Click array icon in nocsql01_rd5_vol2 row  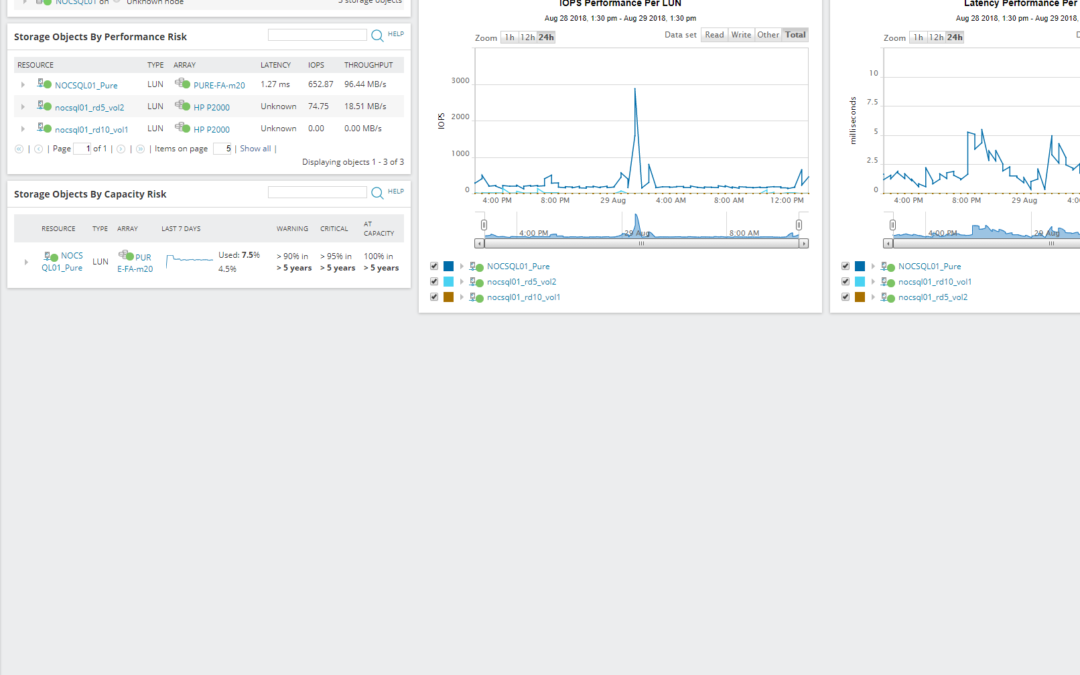[183, 106]
